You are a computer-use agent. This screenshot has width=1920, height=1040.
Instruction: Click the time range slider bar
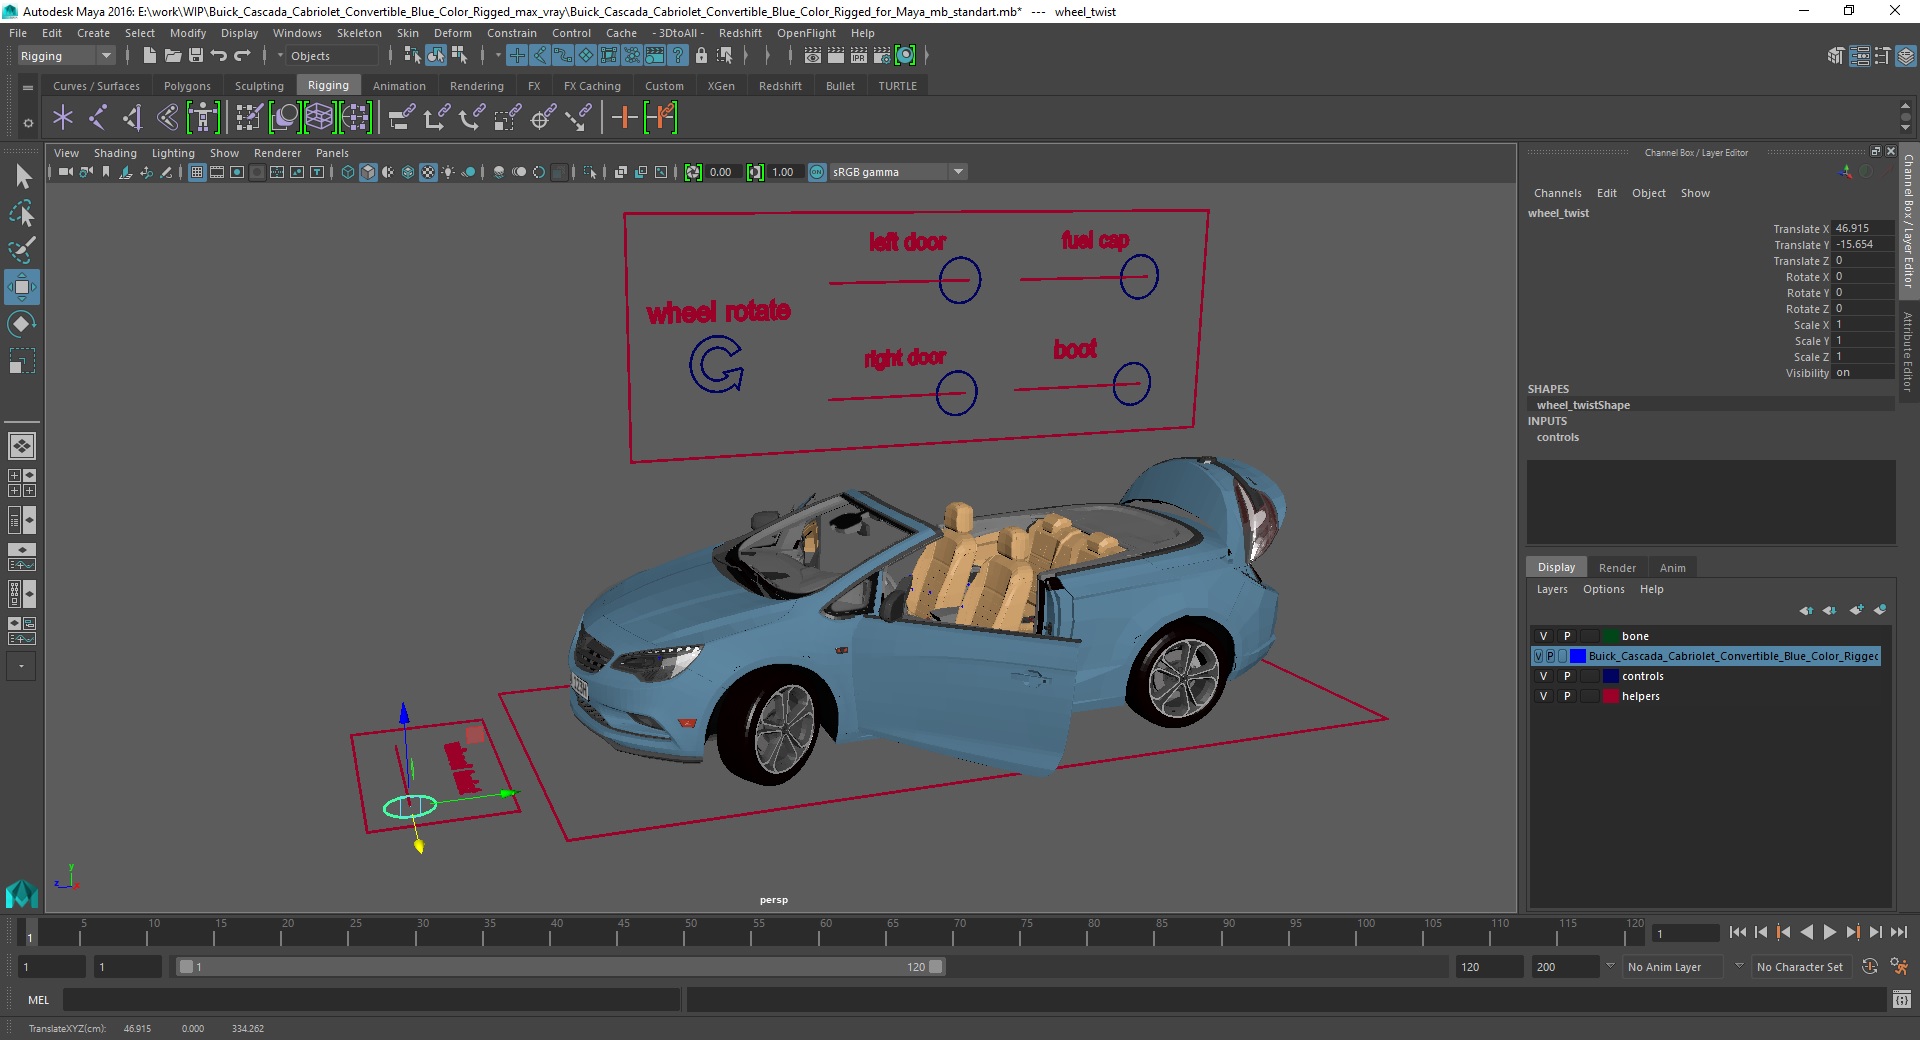tap(560, 967)
